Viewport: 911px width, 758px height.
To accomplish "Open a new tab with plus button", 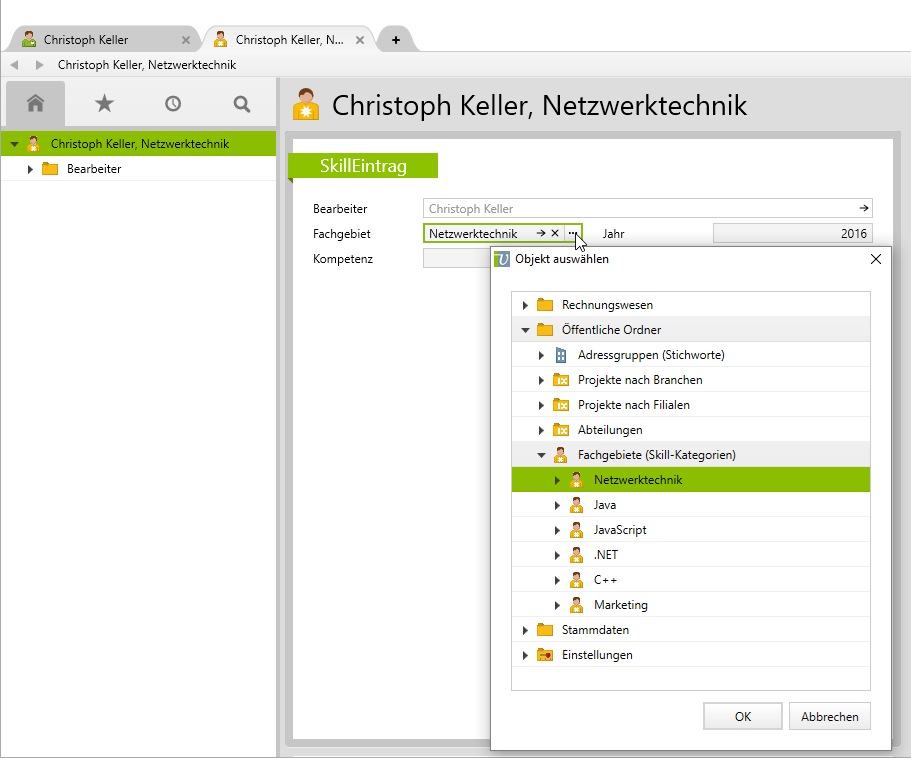I will pyautogui.click(x=396, y=40).
